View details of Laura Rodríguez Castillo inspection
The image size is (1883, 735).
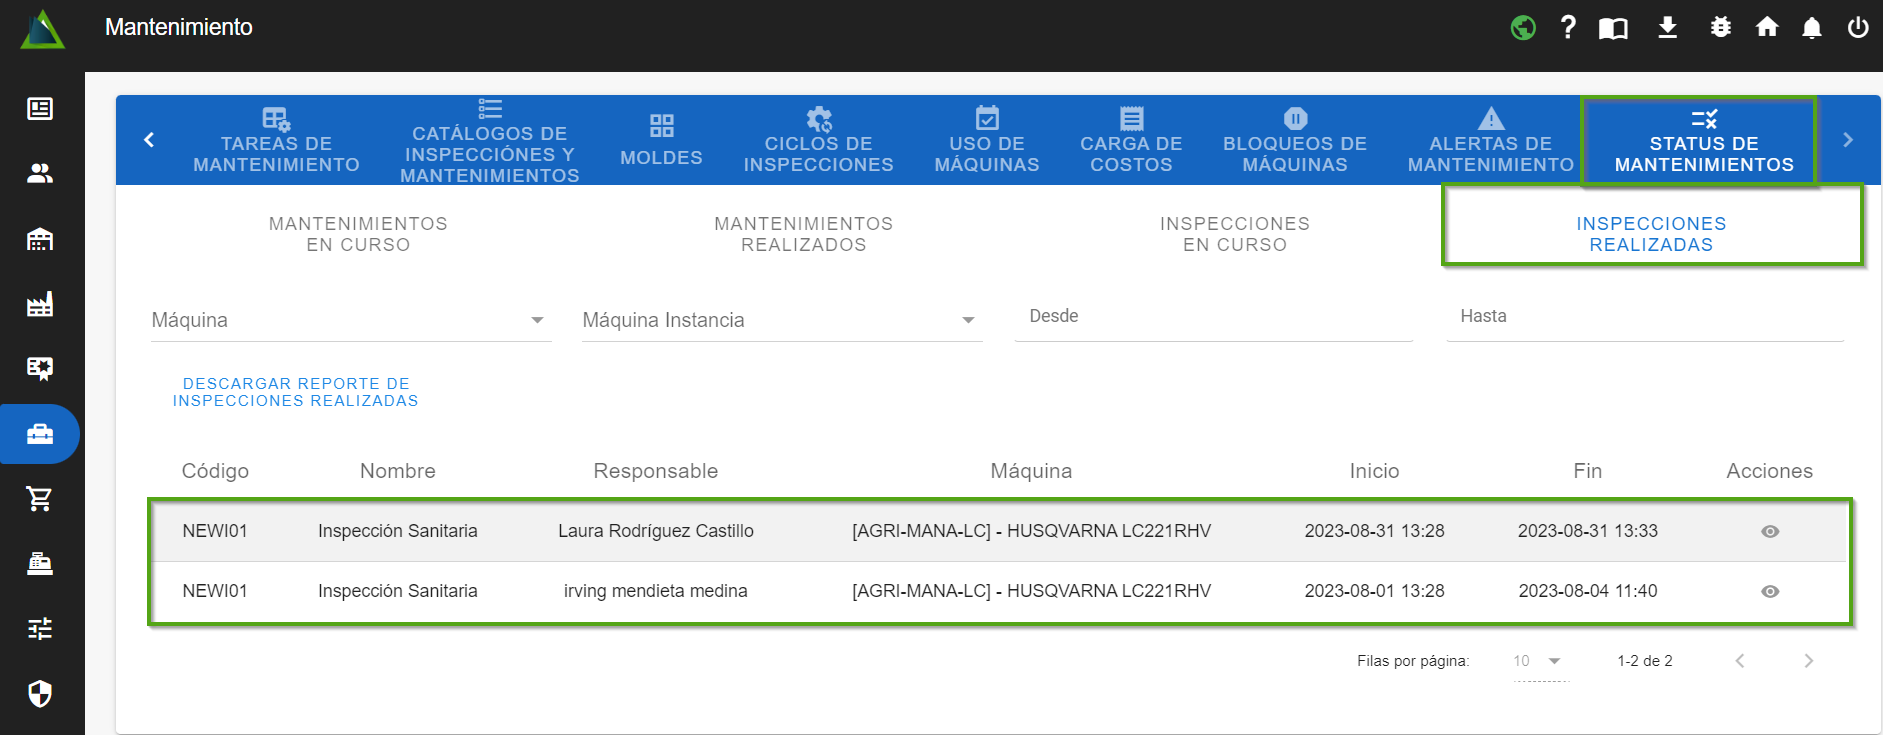[1769, 531]
